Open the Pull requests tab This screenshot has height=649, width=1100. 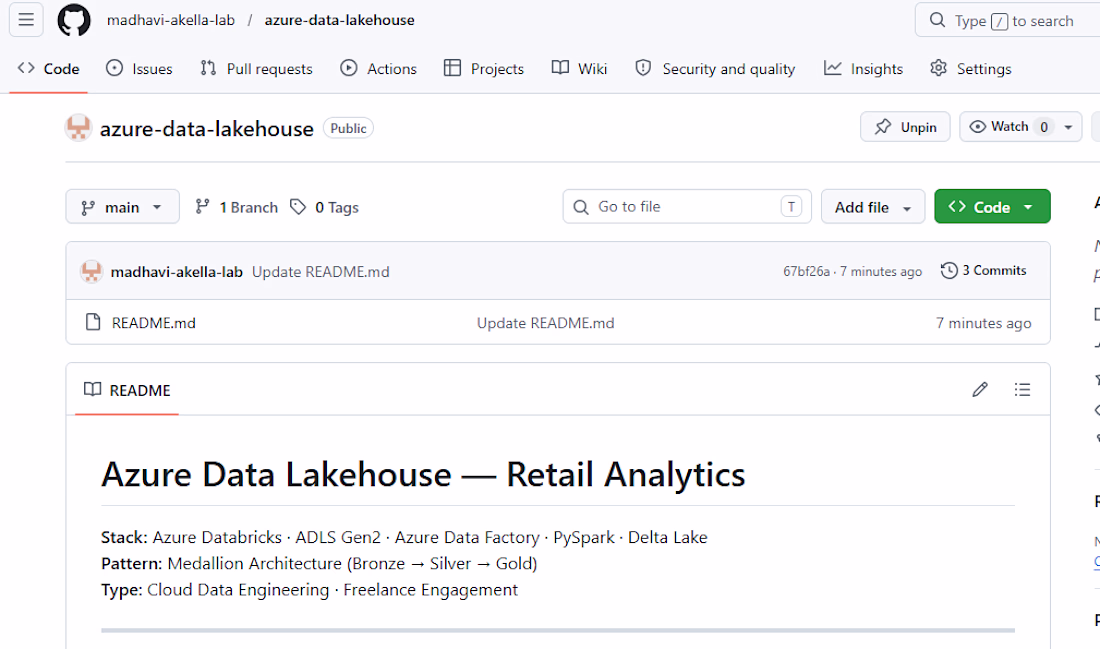256,69
